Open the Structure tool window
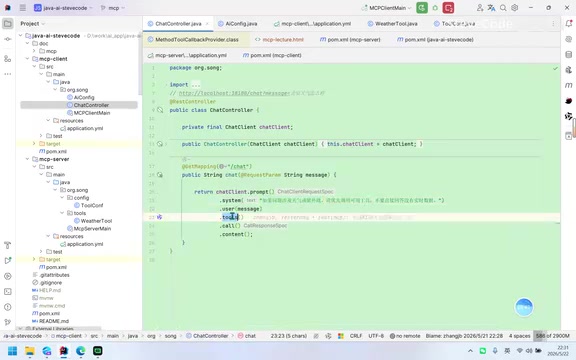 pos(7,58)
